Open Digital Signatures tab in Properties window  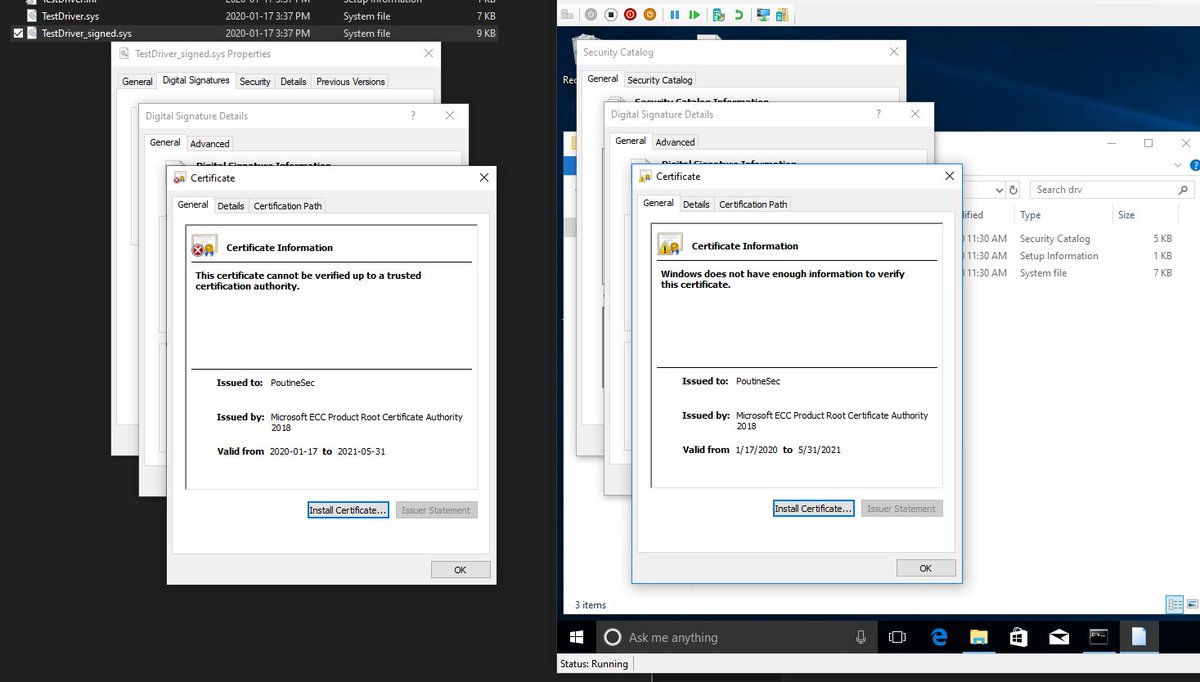pyautogui.click(x=196, y=81)
